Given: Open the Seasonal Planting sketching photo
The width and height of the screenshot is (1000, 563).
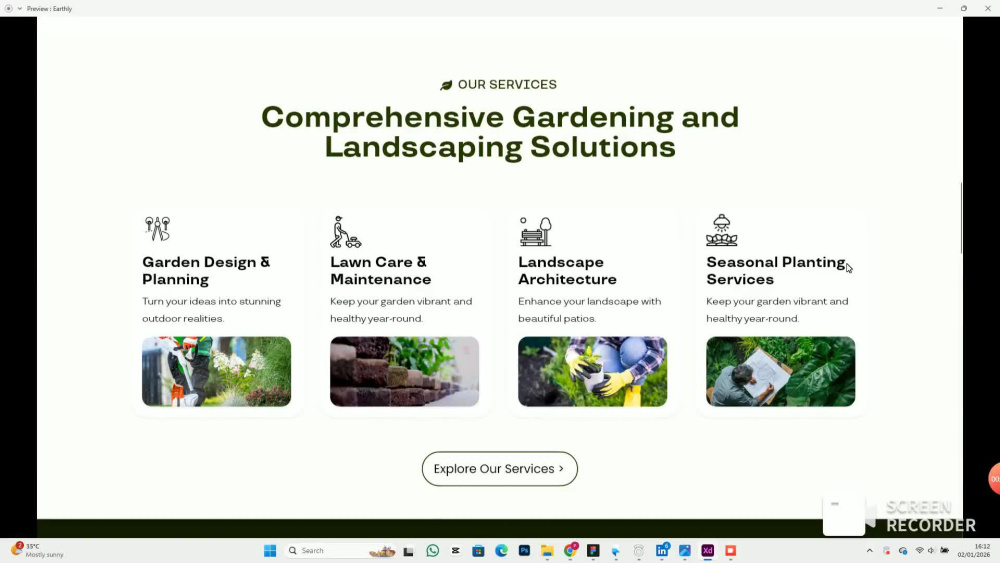Looking at the screenshot, I should (781, 372).
